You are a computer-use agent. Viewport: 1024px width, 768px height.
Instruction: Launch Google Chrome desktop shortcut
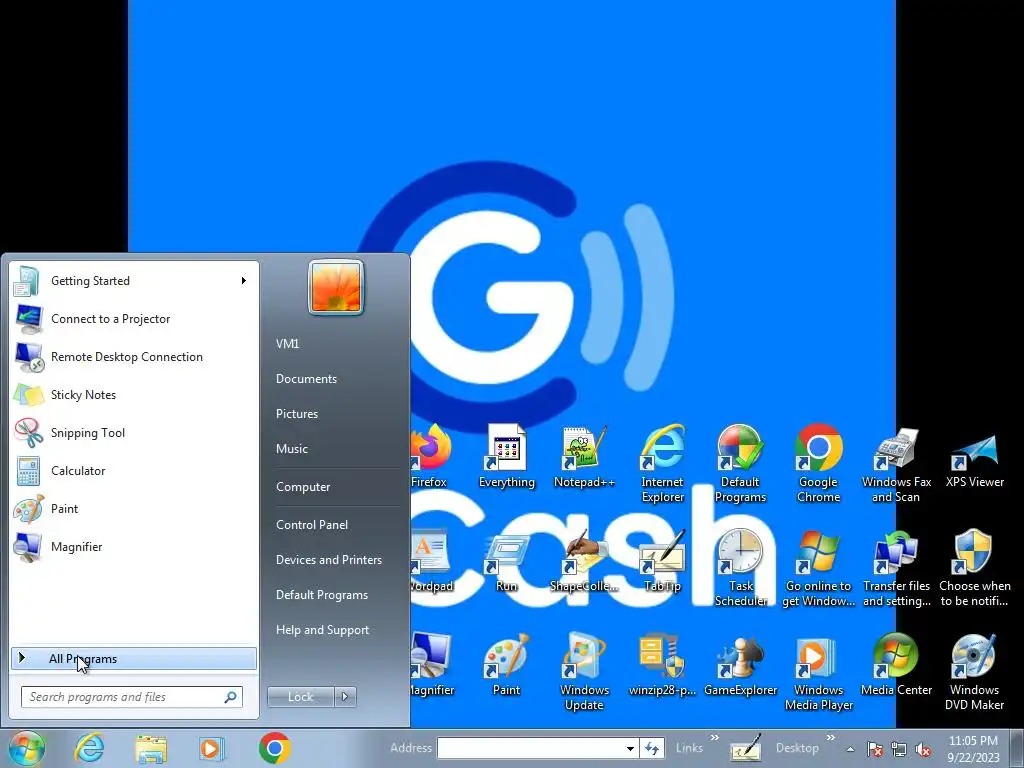pos(818,464)
